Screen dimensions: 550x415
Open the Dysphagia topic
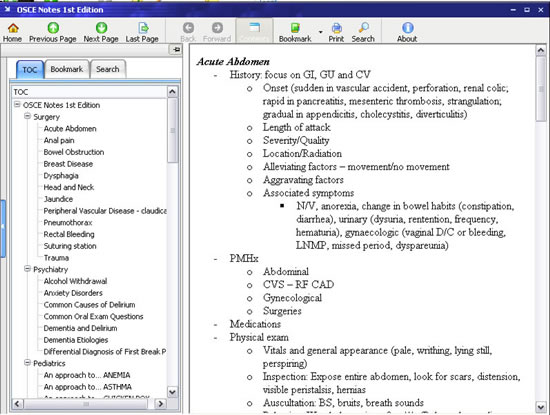pos(61,176)
